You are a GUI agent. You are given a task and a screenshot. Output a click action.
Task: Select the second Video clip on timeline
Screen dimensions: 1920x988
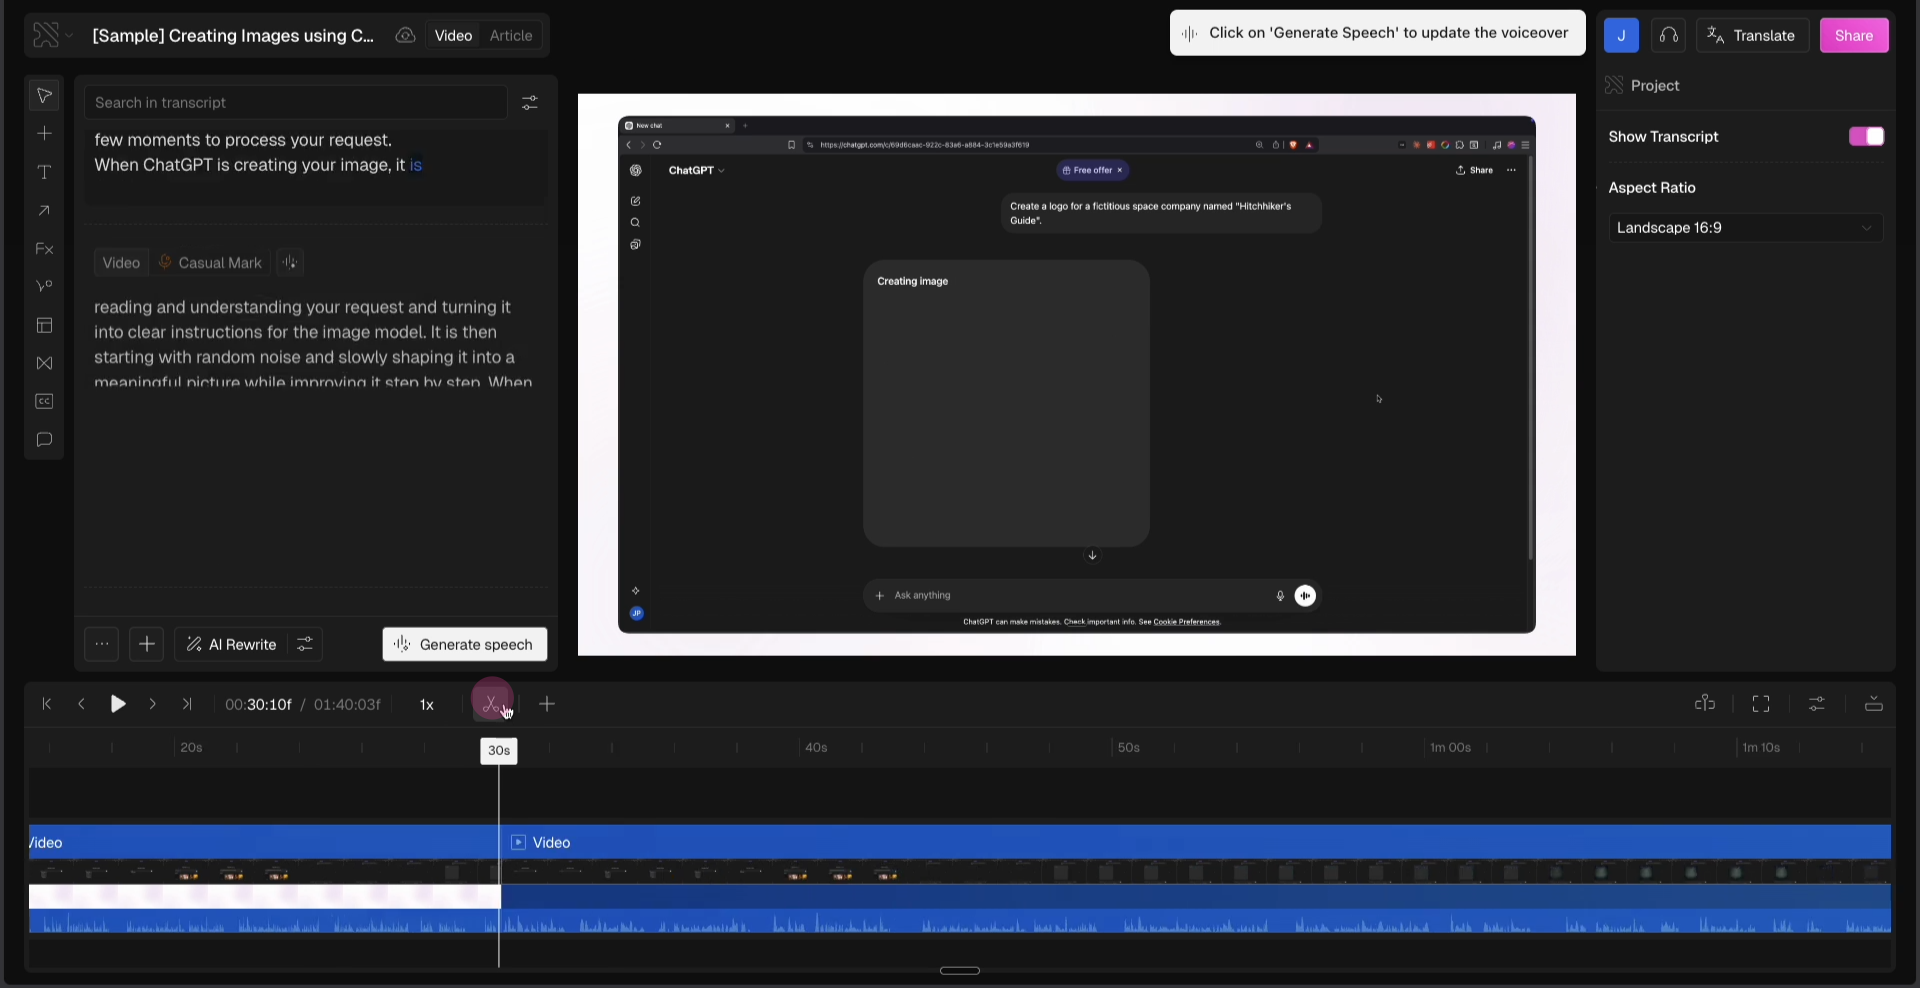tap(1195, 843)
